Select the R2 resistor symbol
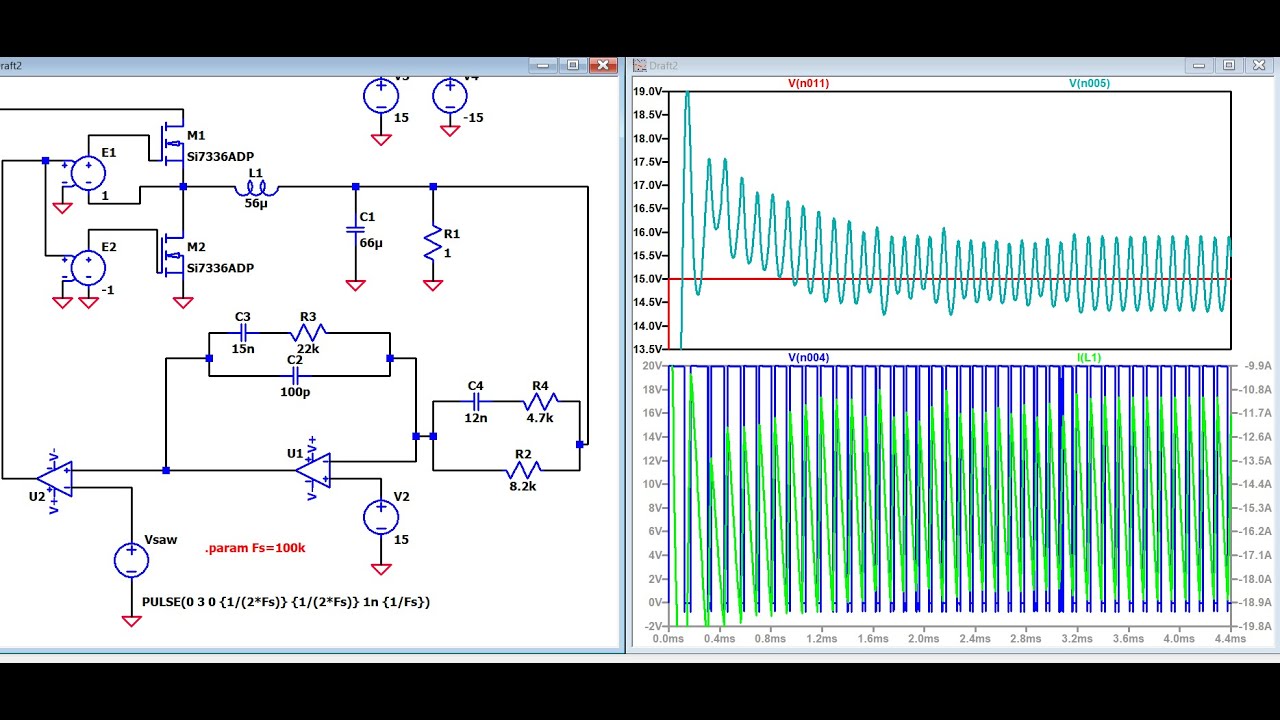This screenshot has height=720, width=1280. [523, 468]
